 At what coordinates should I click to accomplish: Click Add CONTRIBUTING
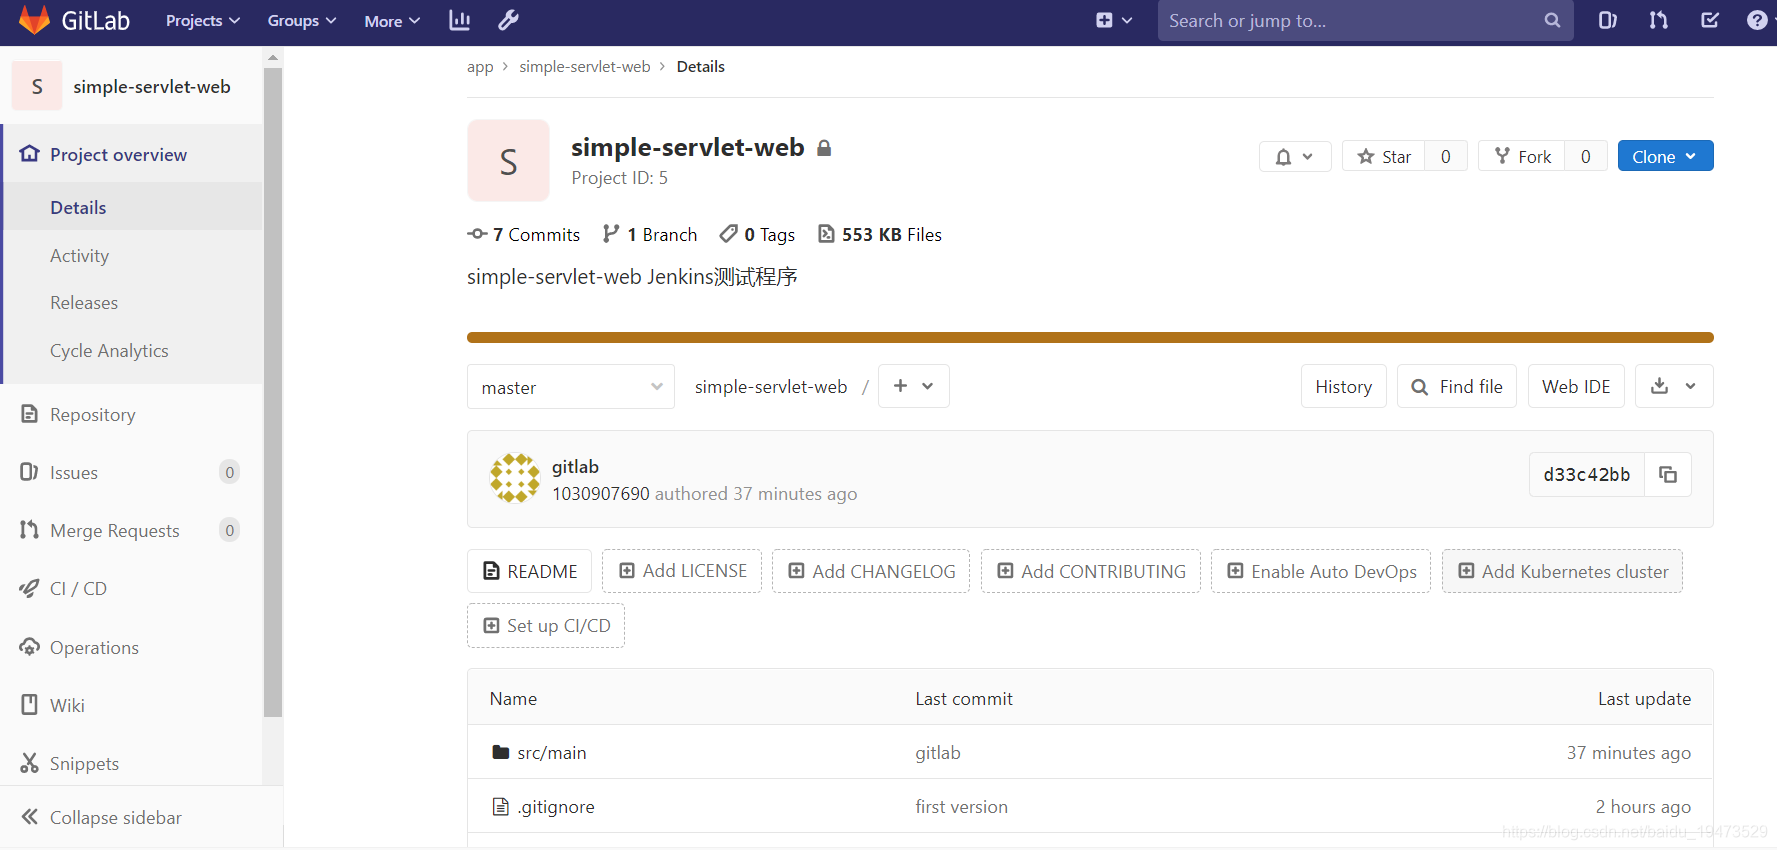[x=1091, y=571]
